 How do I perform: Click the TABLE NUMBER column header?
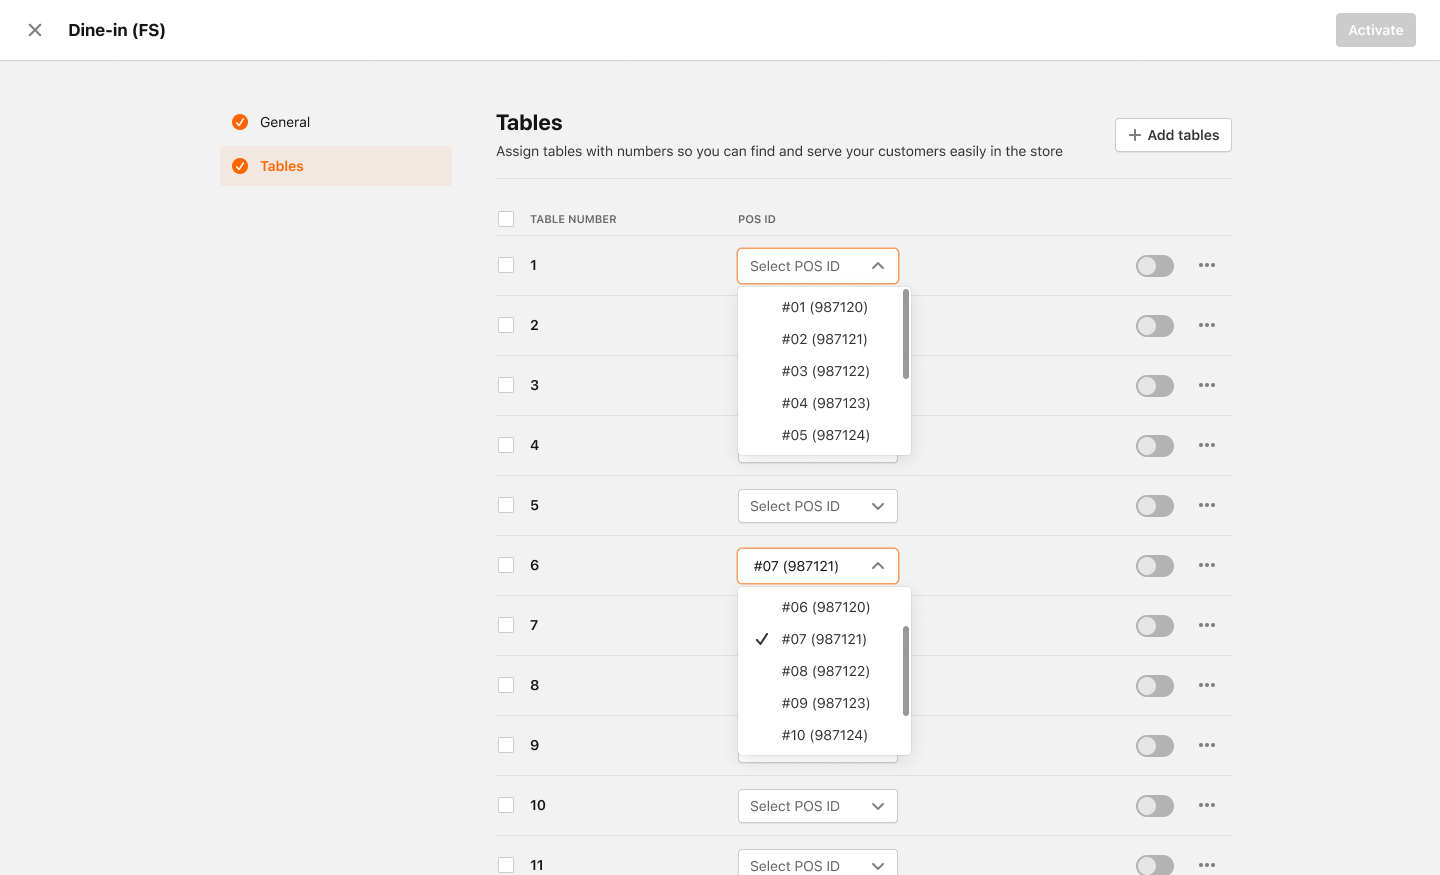coord(573,219)
